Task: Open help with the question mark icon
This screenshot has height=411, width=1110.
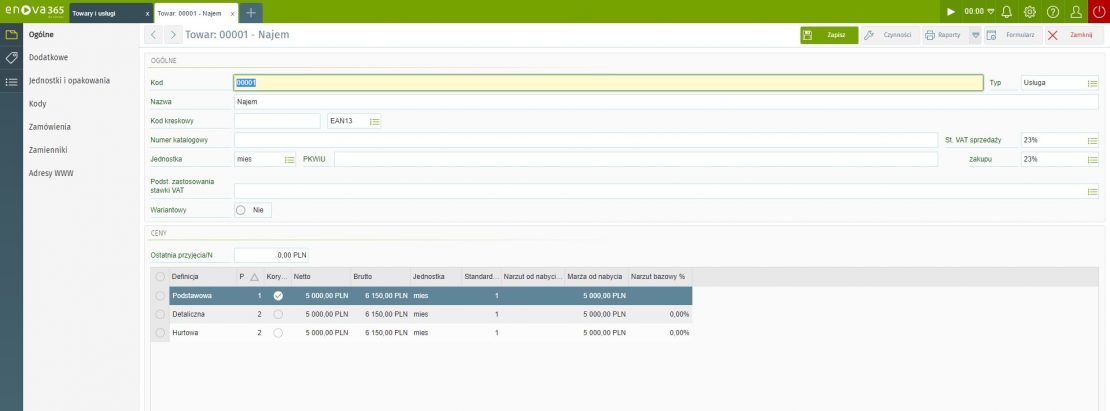Action: click(x=1052, y=11)
